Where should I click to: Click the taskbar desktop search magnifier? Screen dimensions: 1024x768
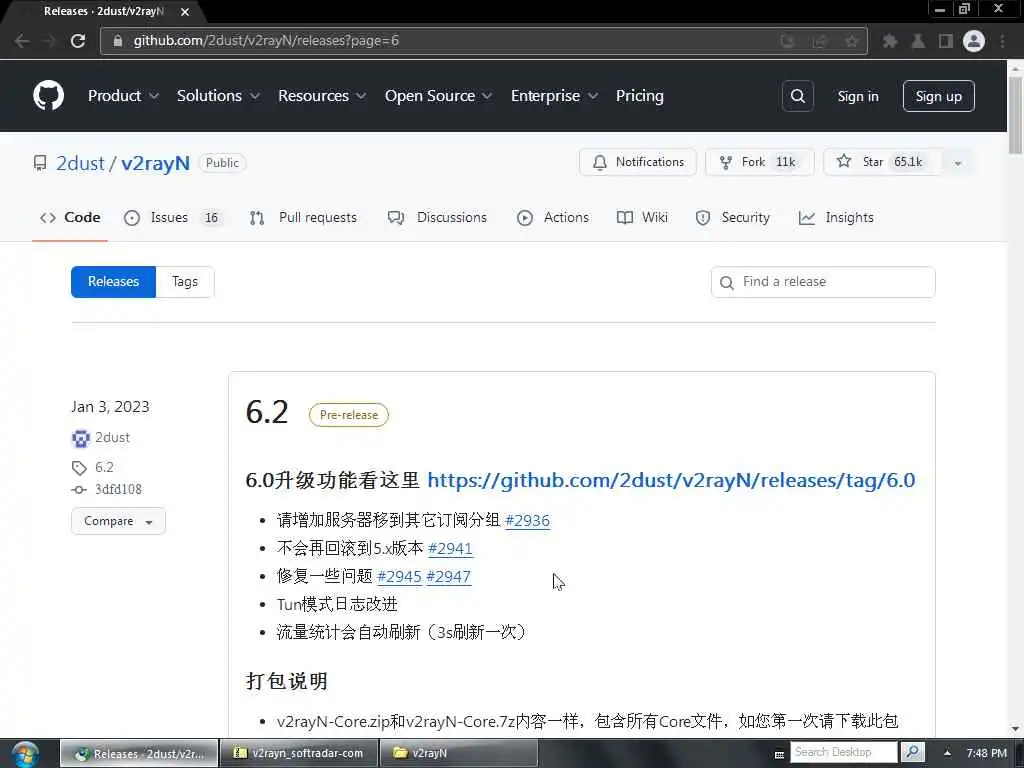(x=912, y=752)
